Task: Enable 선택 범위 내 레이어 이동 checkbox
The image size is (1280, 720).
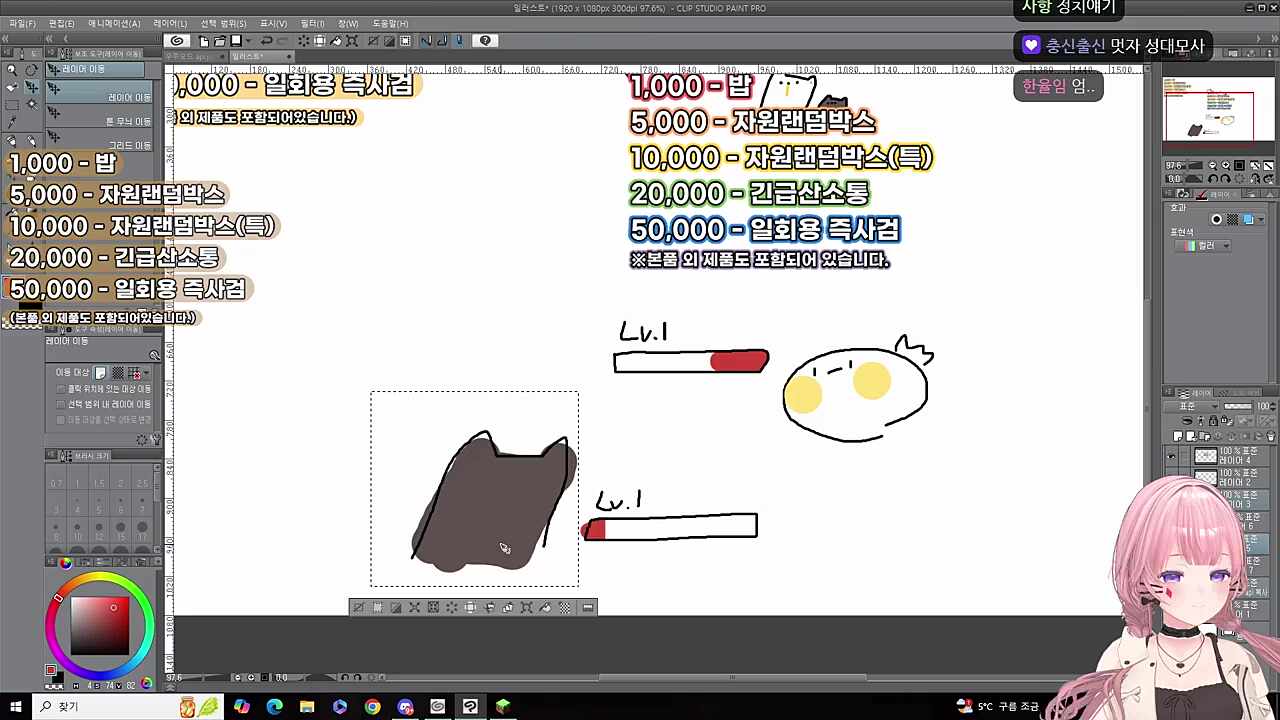Action: click(61, 405)
